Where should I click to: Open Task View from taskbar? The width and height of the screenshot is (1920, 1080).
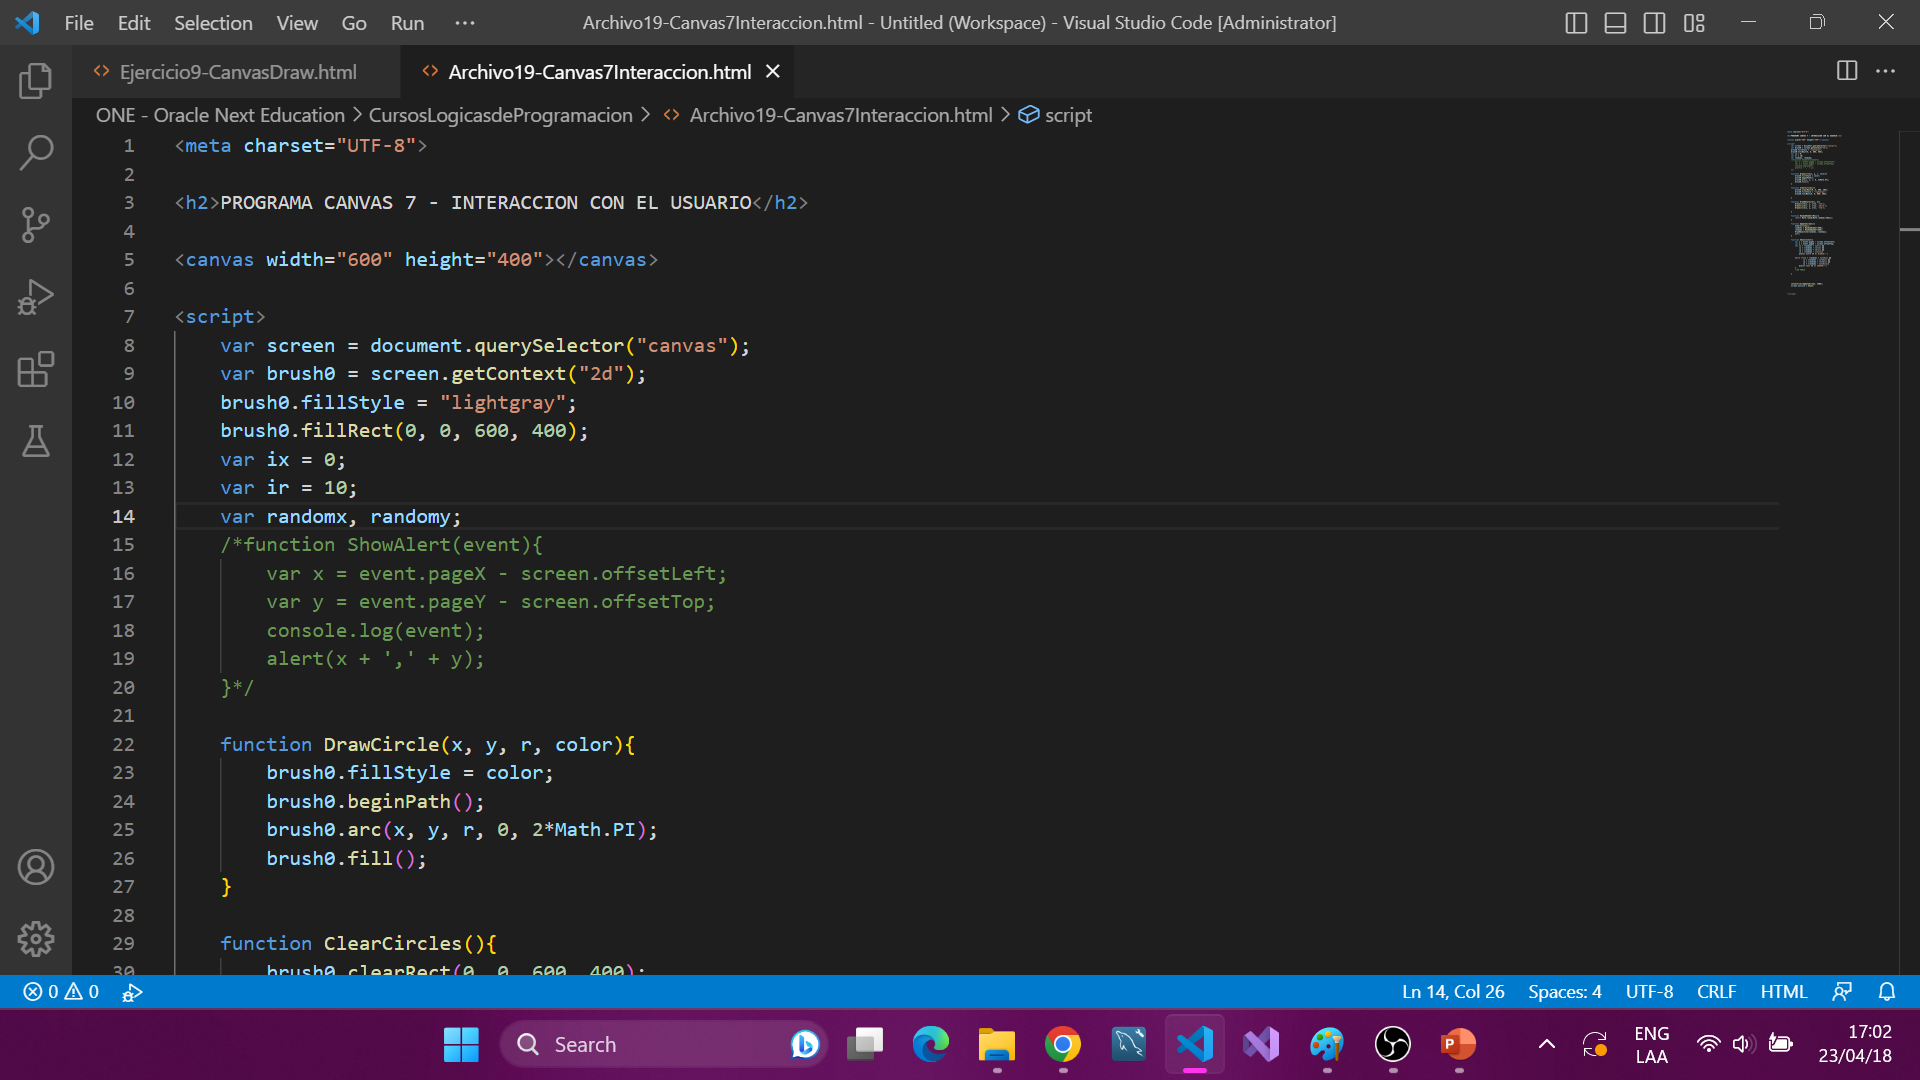coord(864,1044)
